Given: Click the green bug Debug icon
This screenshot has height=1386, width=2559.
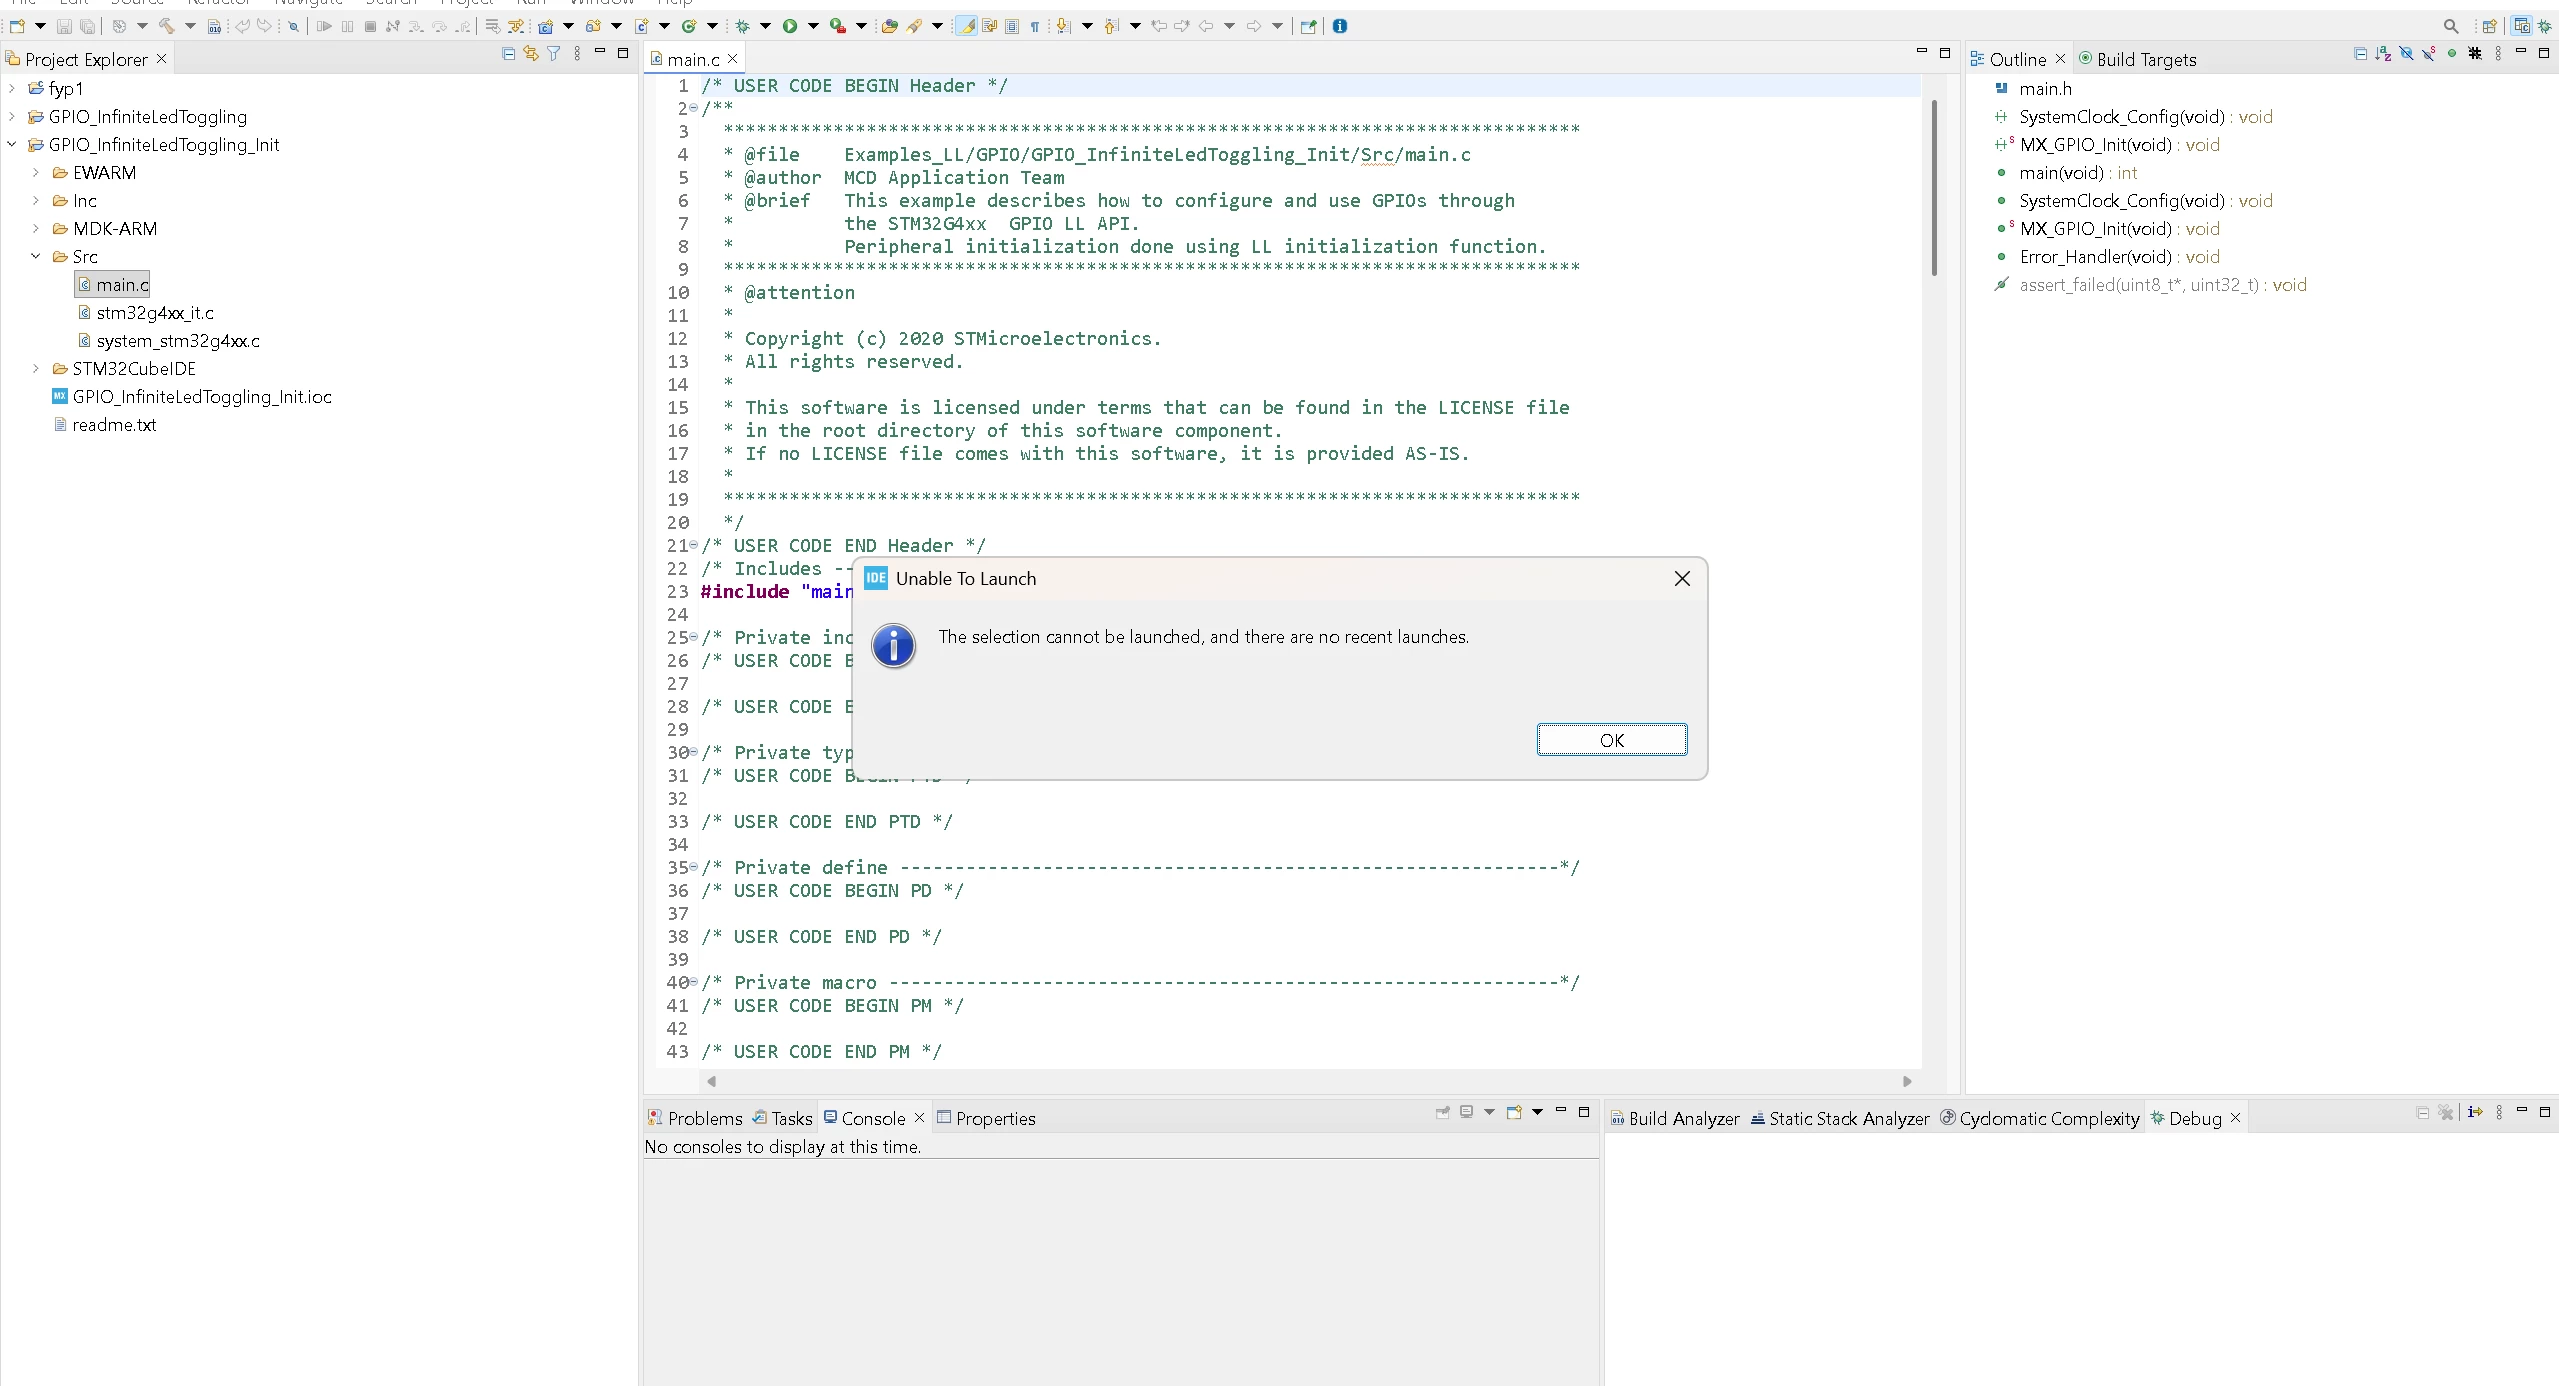Looking at the screenshot, I should coord(742,26).
